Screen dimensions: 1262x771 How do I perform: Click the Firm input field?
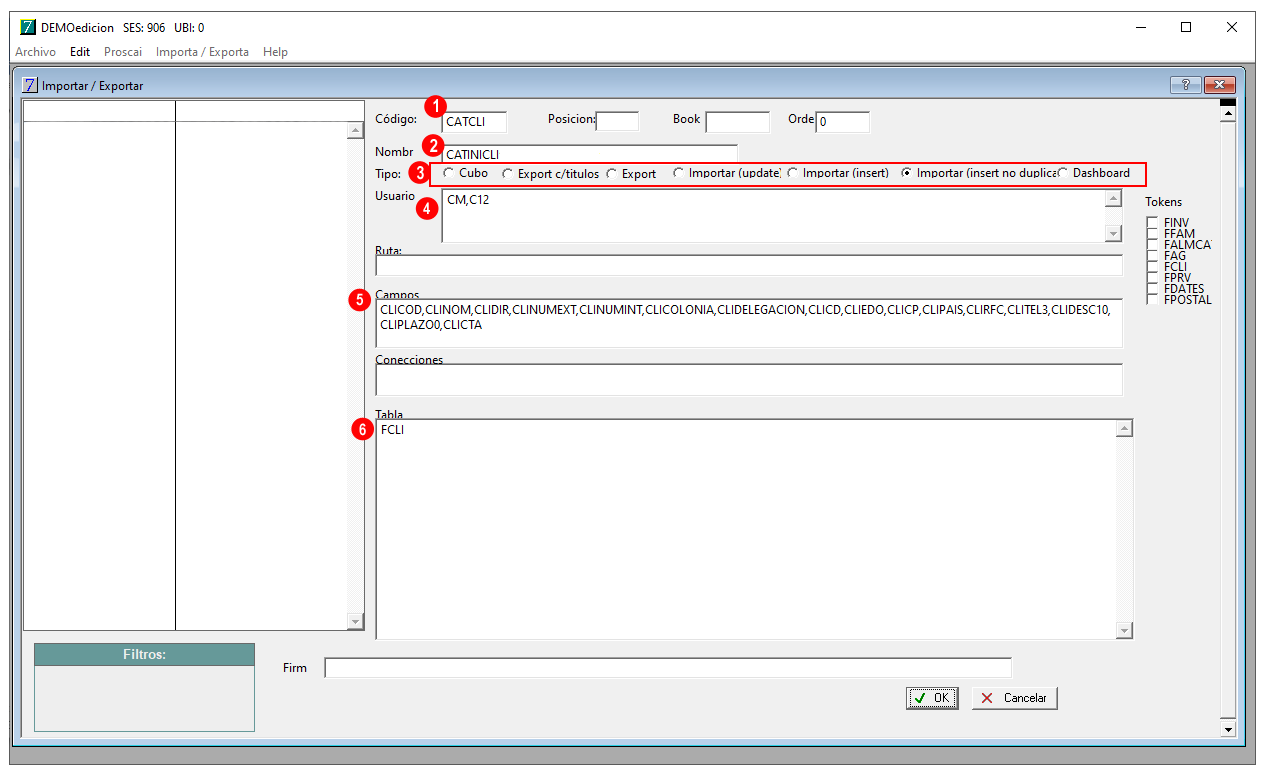pyautogui.click(x=668, y=667)
